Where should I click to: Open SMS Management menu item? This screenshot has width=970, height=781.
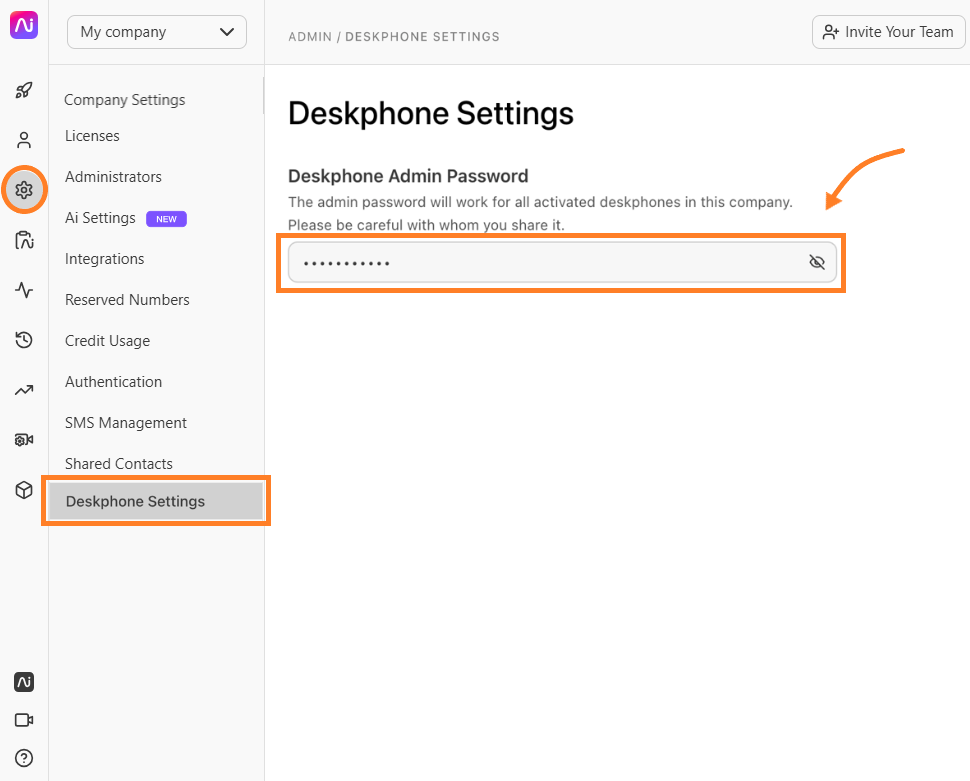pyautogui.click(x=126, y=423)
